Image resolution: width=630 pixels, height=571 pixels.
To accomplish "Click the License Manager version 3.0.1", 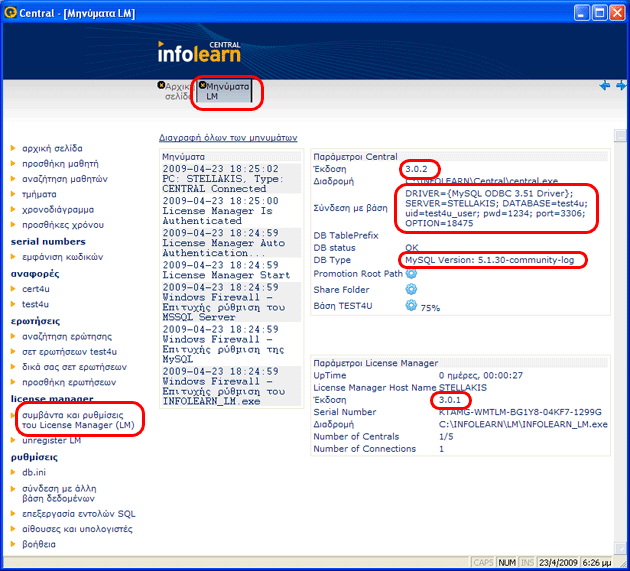I will point(450,400).
